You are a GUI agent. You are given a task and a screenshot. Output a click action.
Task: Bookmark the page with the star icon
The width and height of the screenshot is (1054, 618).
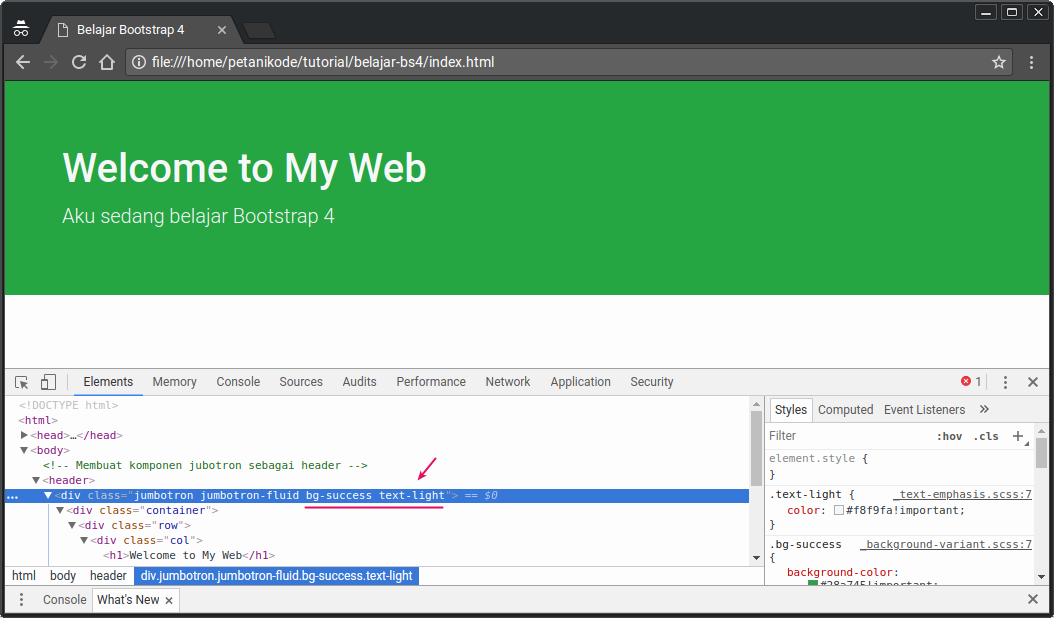[998, 62]
